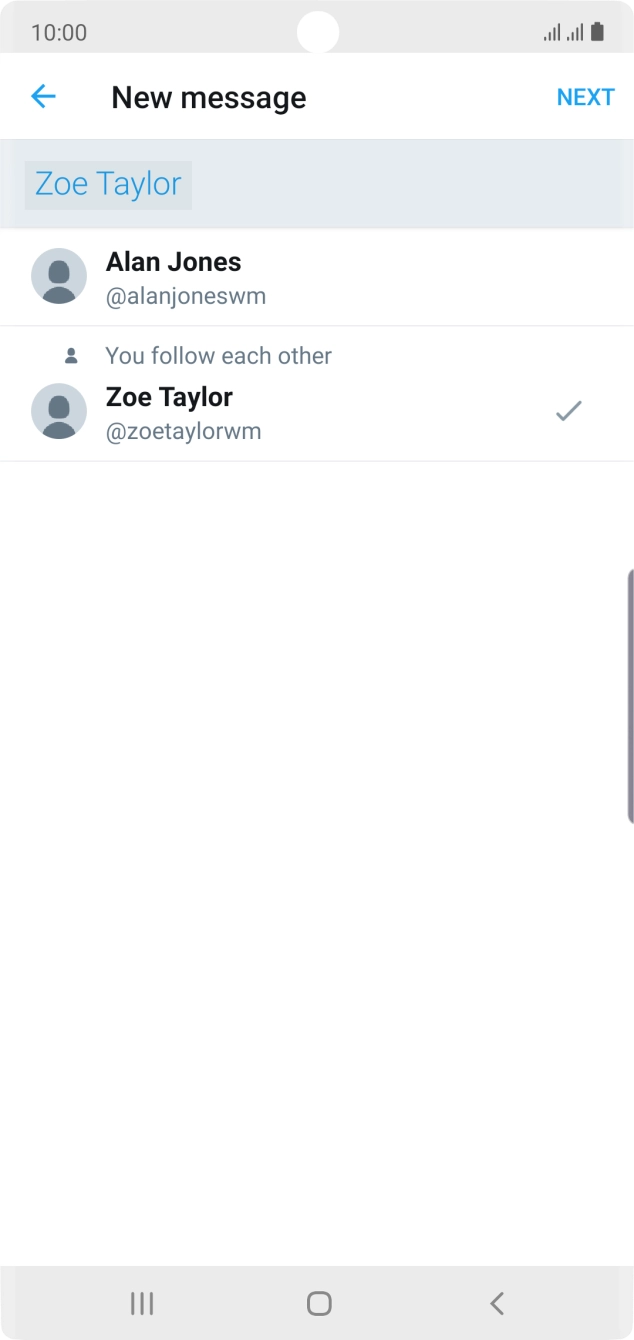Viewport: 634px width, 1340px height.
Task: Open recent apps from navigation bar
Action: [142, 1303]
